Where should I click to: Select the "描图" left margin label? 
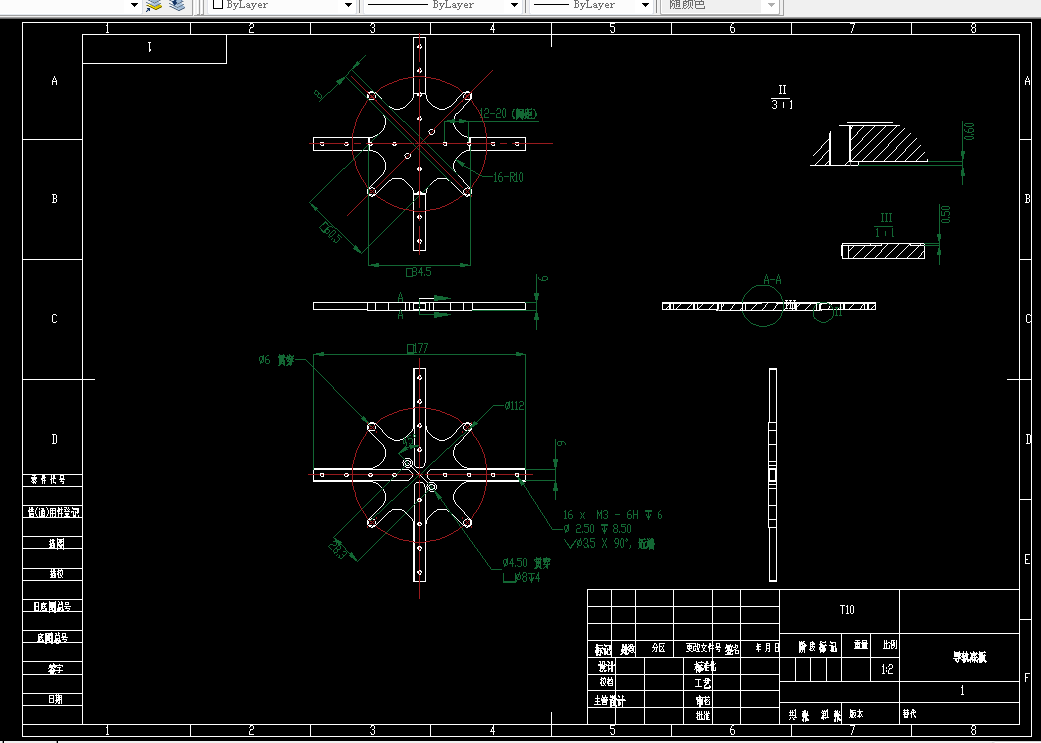tap(56, 543)
